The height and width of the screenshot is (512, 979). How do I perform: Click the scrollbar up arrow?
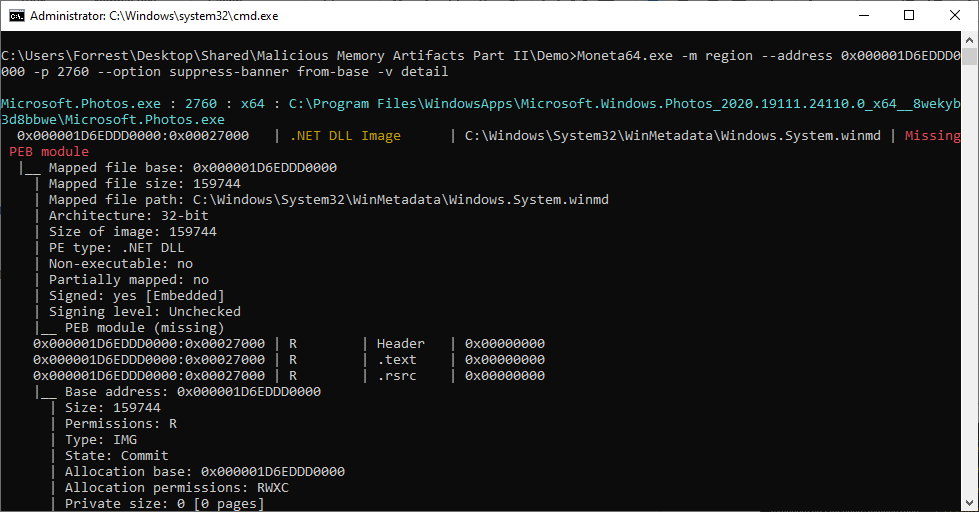pos(969,39)
